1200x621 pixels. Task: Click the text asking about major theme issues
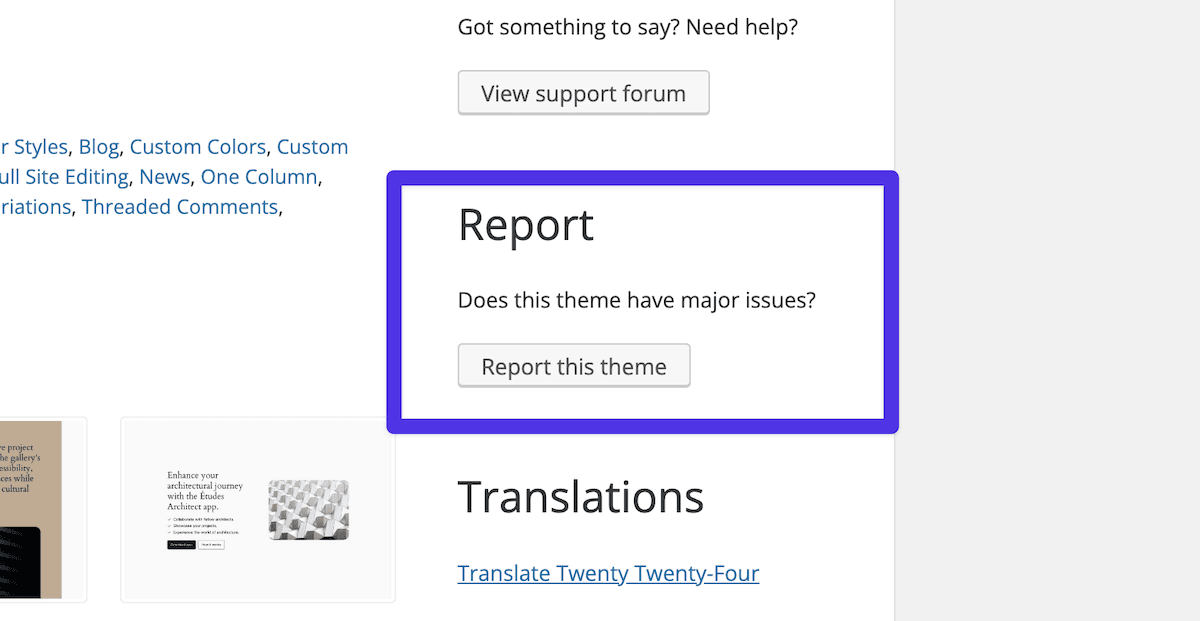pyautogui.click(x=636, y=299)
